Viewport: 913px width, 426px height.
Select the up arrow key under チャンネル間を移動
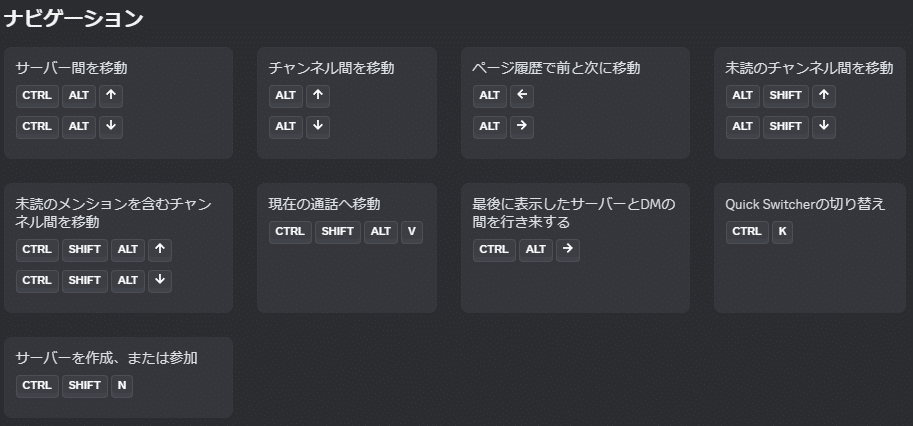(318, 96)
